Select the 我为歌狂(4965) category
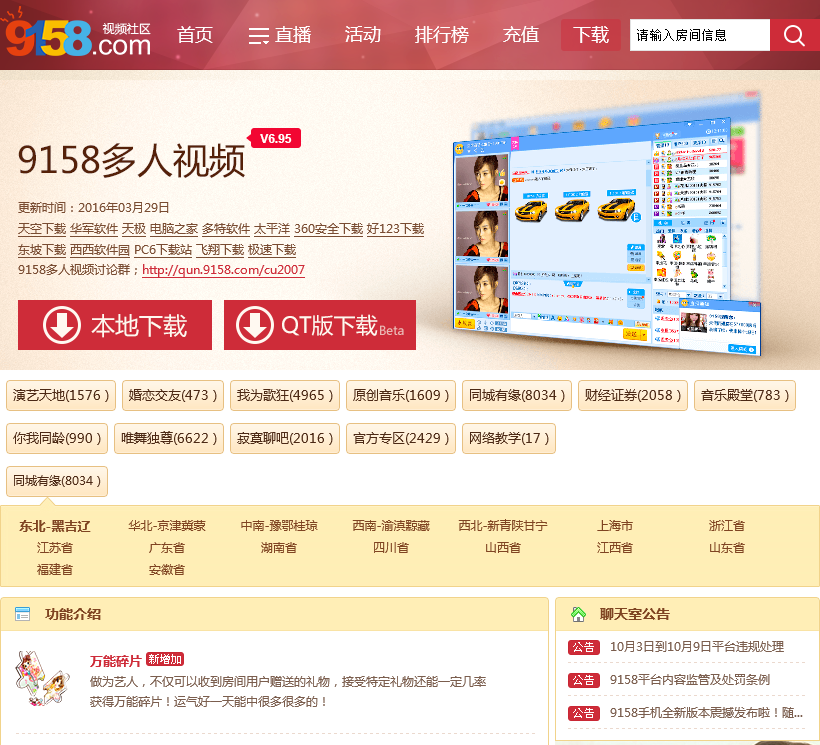The width and height of the screenshot is (820, 745). 285,395
